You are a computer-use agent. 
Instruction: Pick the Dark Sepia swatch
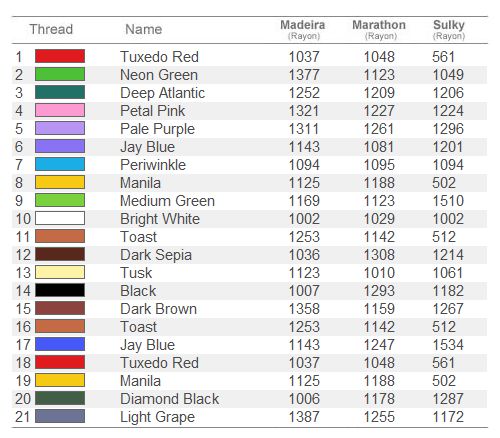(x=60, y=254)
